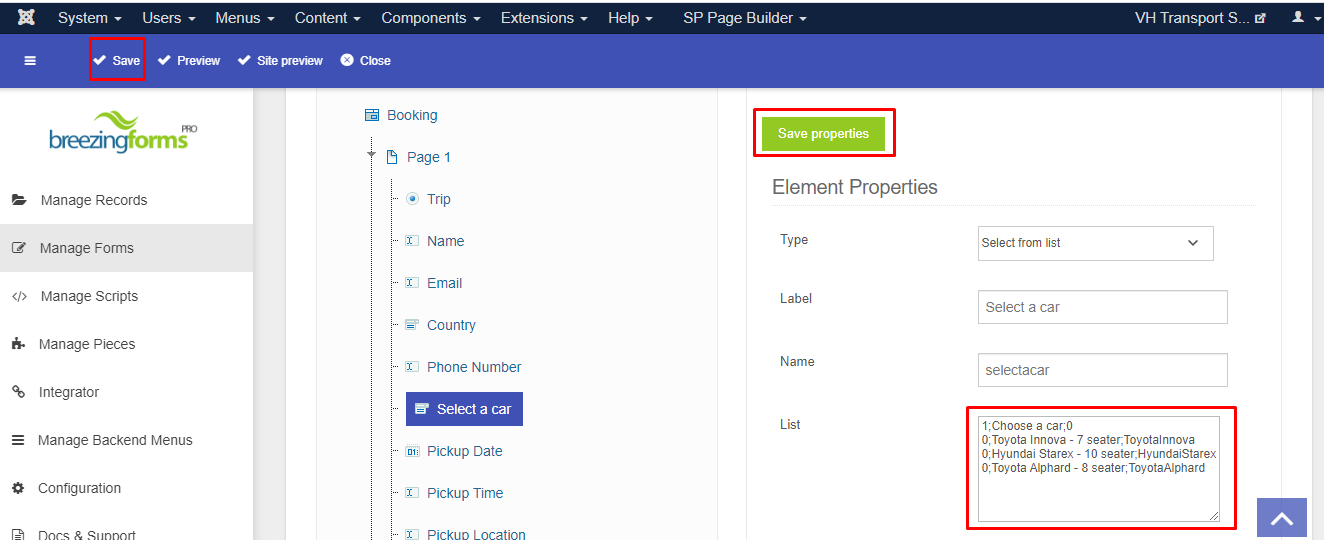Click the Site preview toolbar button
Image resolution: width=1324 pixels, height=540 pixels.
[280, 61]
